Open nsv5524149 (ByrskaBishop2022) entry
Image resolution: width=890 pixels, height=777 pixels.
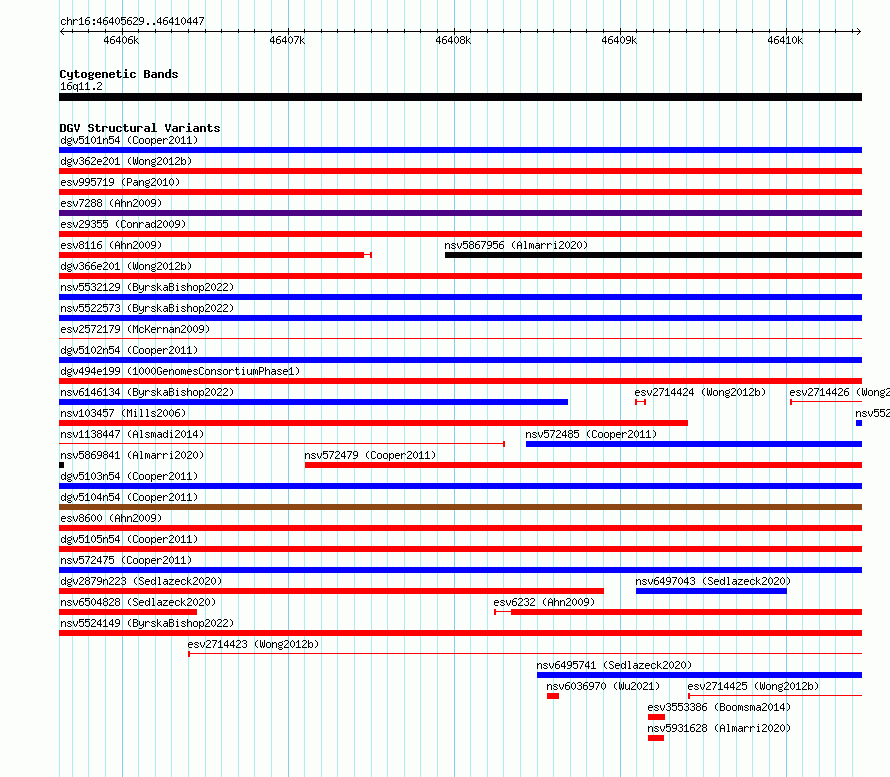(x=147, y=623)
